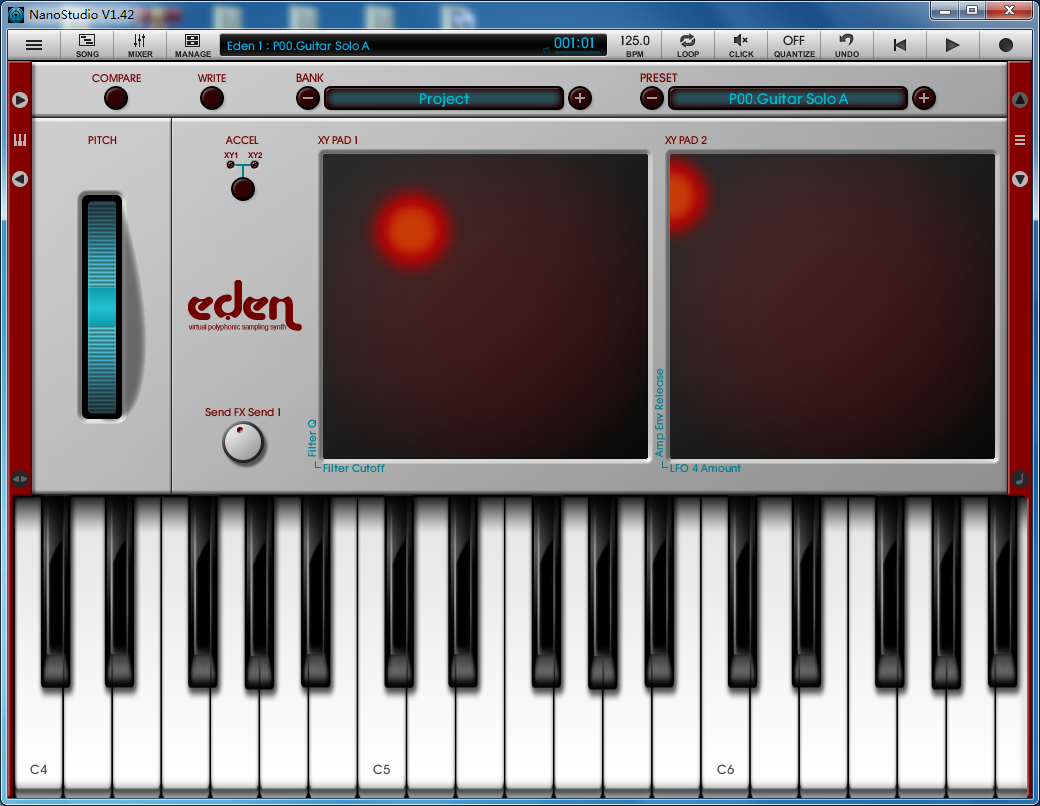This screenshot has height=806, width=1040.
Task: Click the 125.0 BPM tempo display
Action: [x=635, y=45]
